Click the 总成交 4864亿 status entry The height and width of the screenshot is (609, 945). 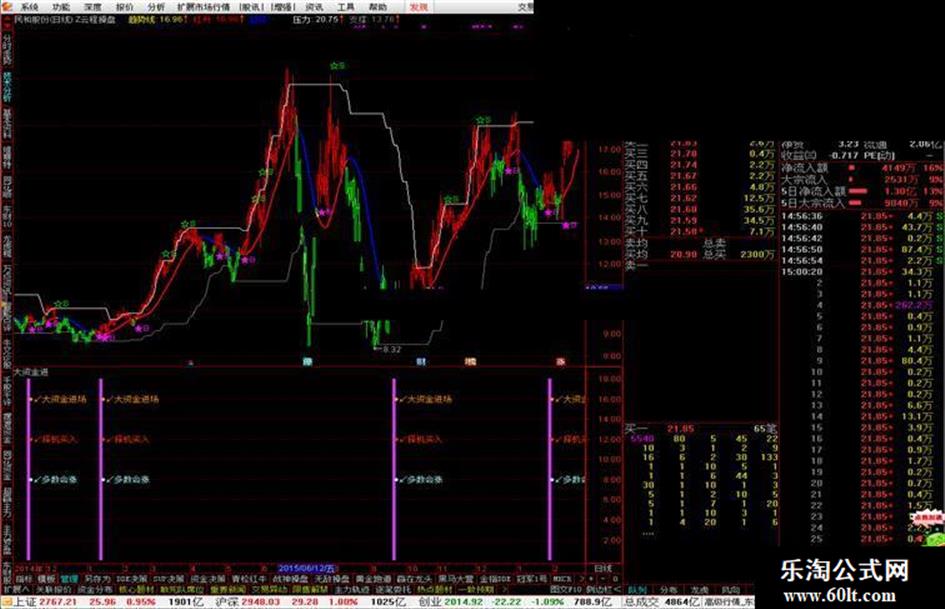(662, 602)
